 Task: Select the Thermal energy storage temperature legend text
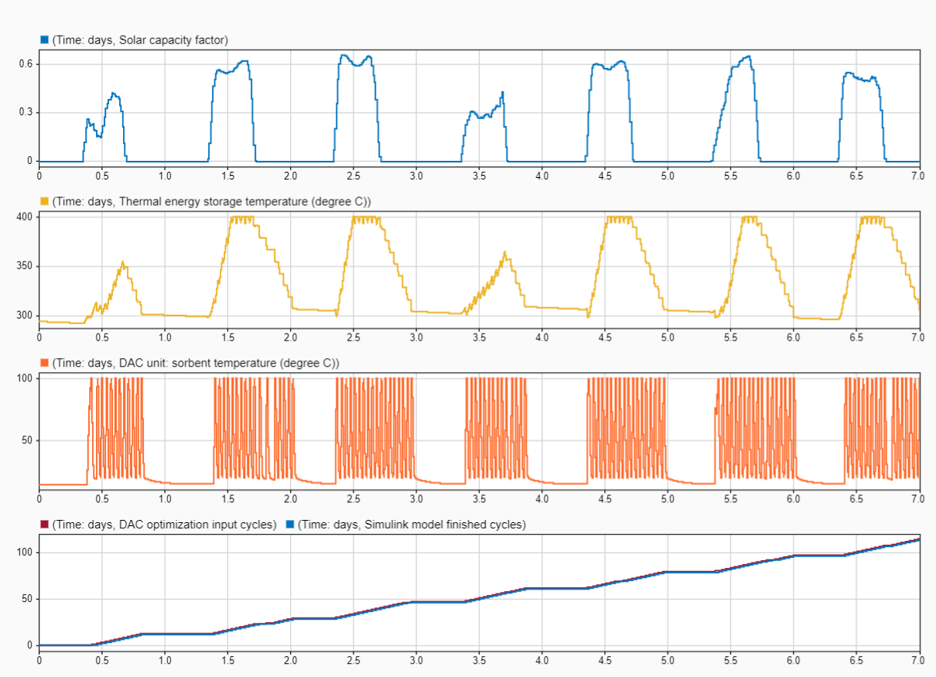click(212, 201)
